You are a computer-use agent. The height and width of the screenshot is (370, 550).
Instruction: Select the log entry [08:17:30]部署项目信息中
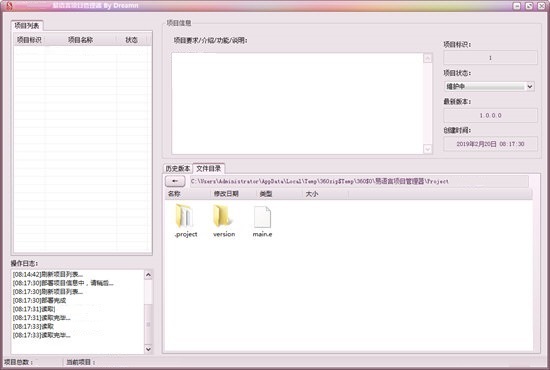[x=63, y=283]
